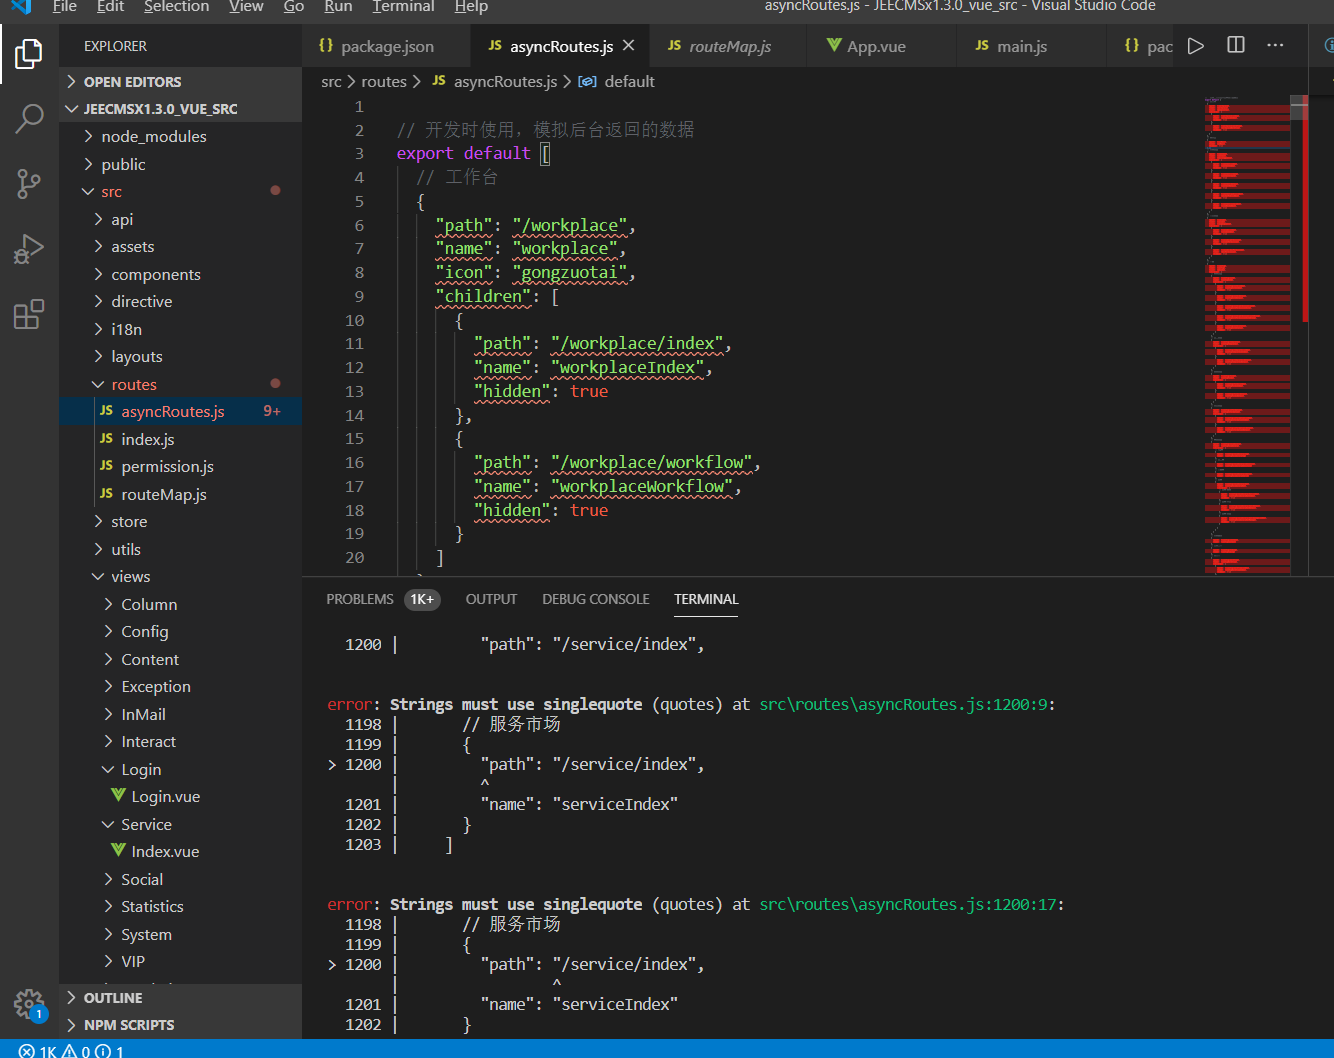Close the asyncRoutes.js tab
The height and width of the screenshot is (1058, 1334).
point(629,46)
